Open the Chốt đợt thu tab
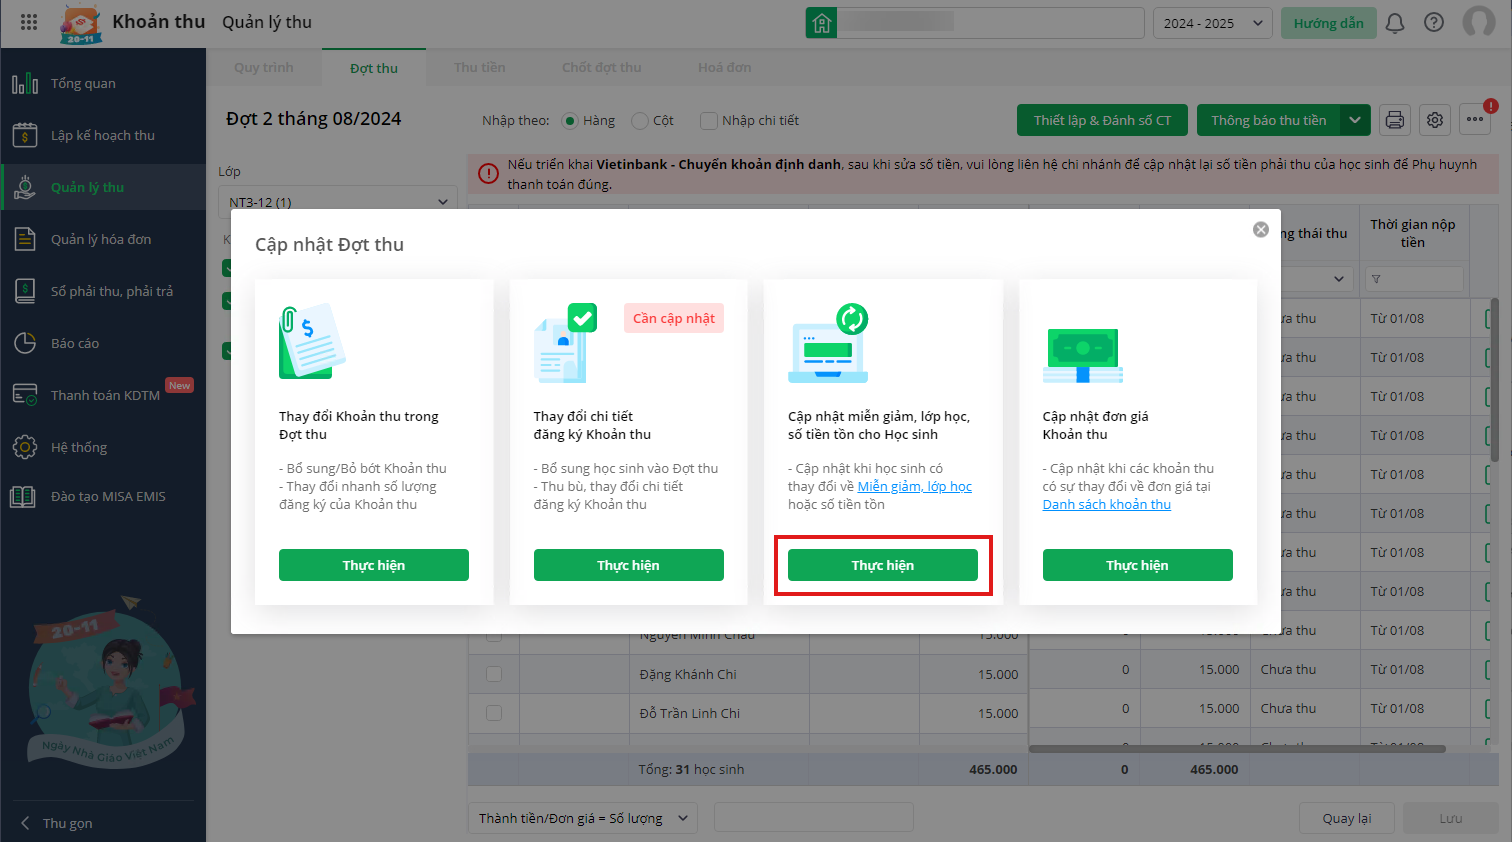This screenshot has height=842, width=1512. click(x=601, y=68)
